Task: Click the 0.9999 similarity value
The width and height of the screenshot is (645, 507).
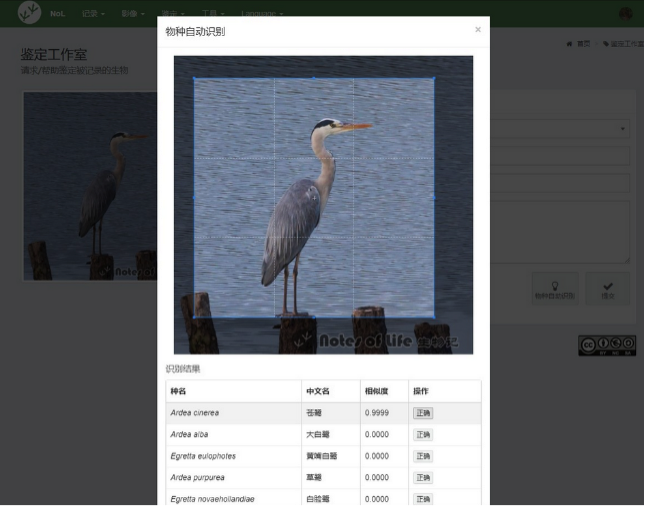Action: coord(377,413)
